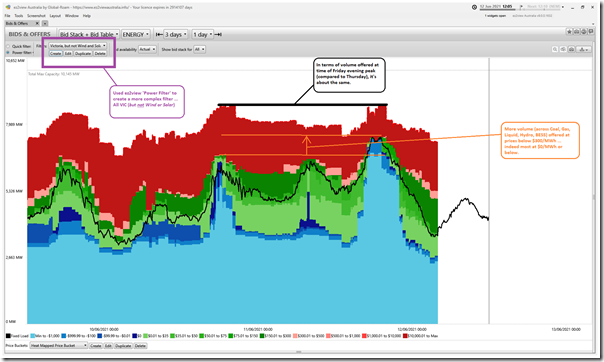Jump to end with right arrow-bar icon
Viewport: 604px width, 362px height.
(x=218, y=35)
